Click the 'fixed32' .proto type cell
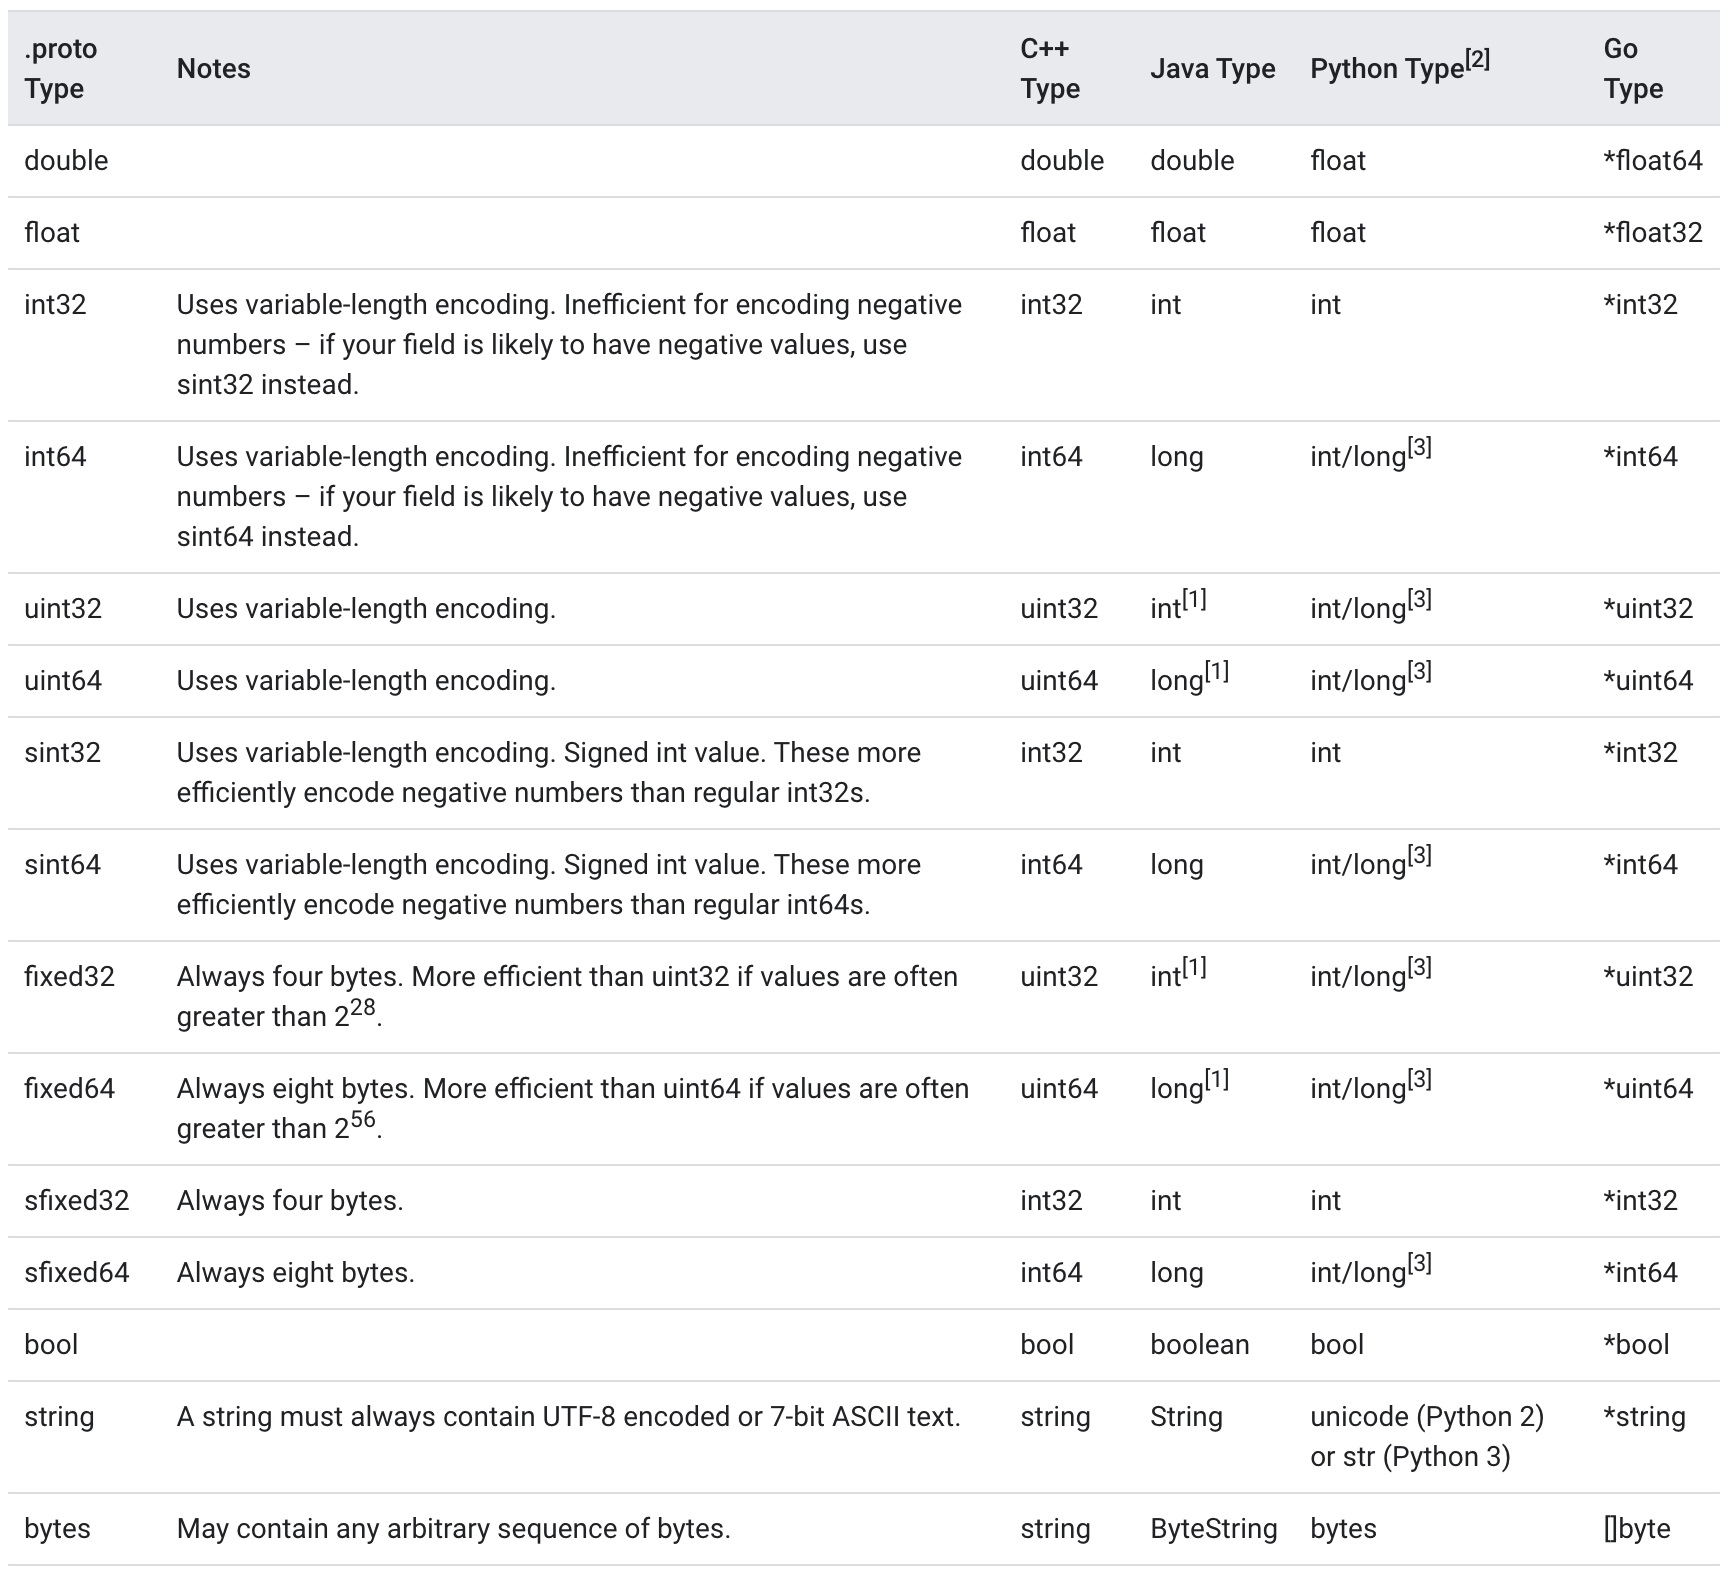 coord(69,977)
